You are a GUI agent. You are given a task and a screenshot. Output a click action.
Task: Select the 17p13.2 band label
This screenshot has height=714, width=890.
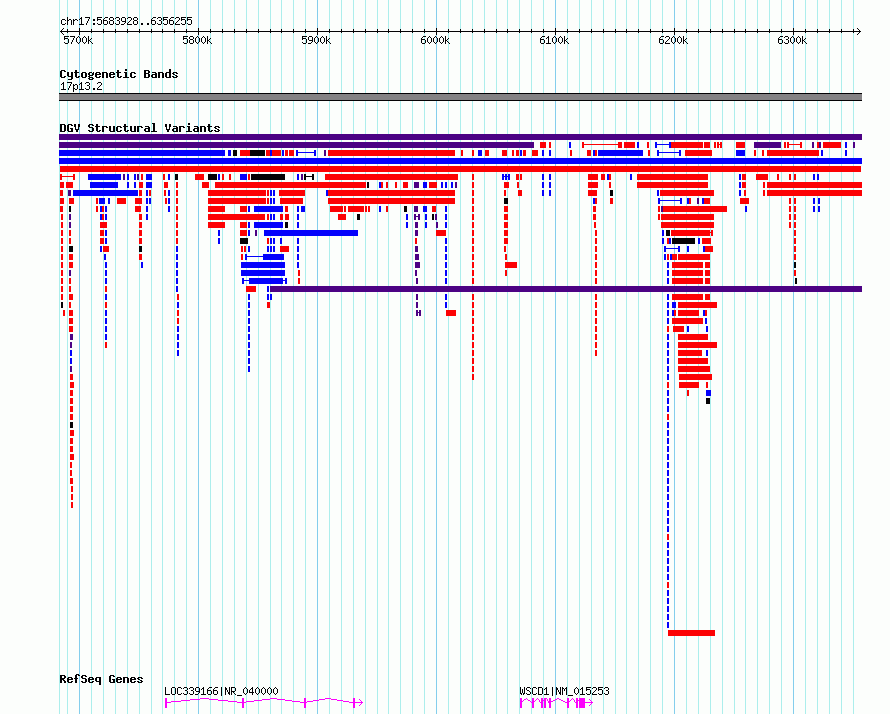click(81, 86)
